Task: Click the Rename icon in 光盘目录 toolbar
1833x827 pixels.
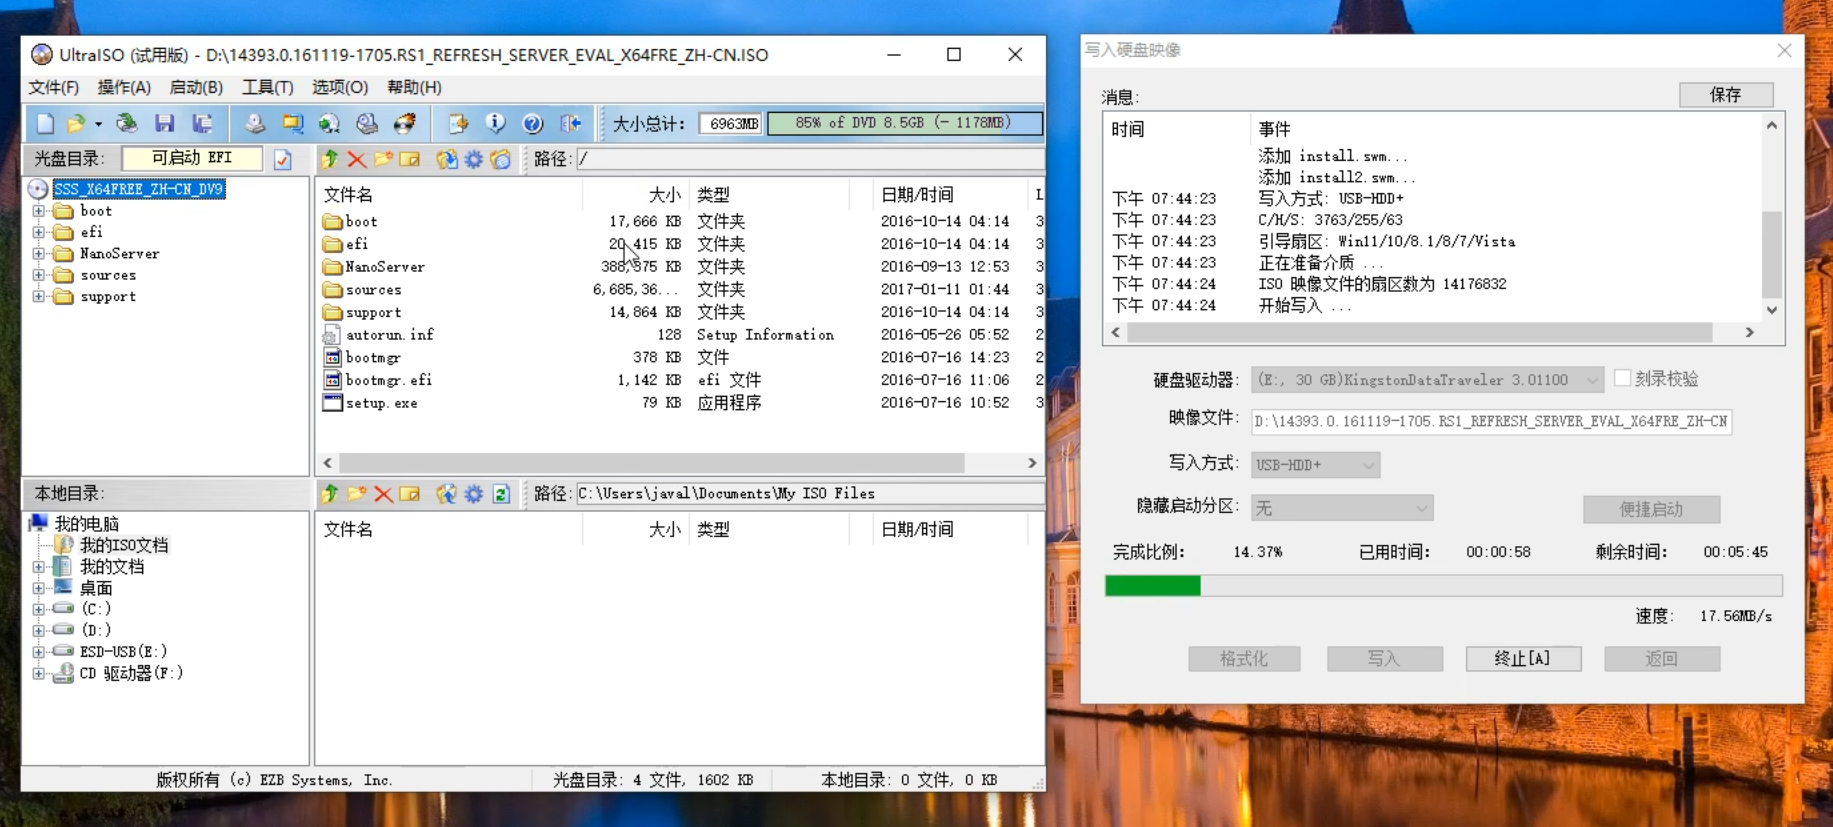Action: click(x=410, y=159)
